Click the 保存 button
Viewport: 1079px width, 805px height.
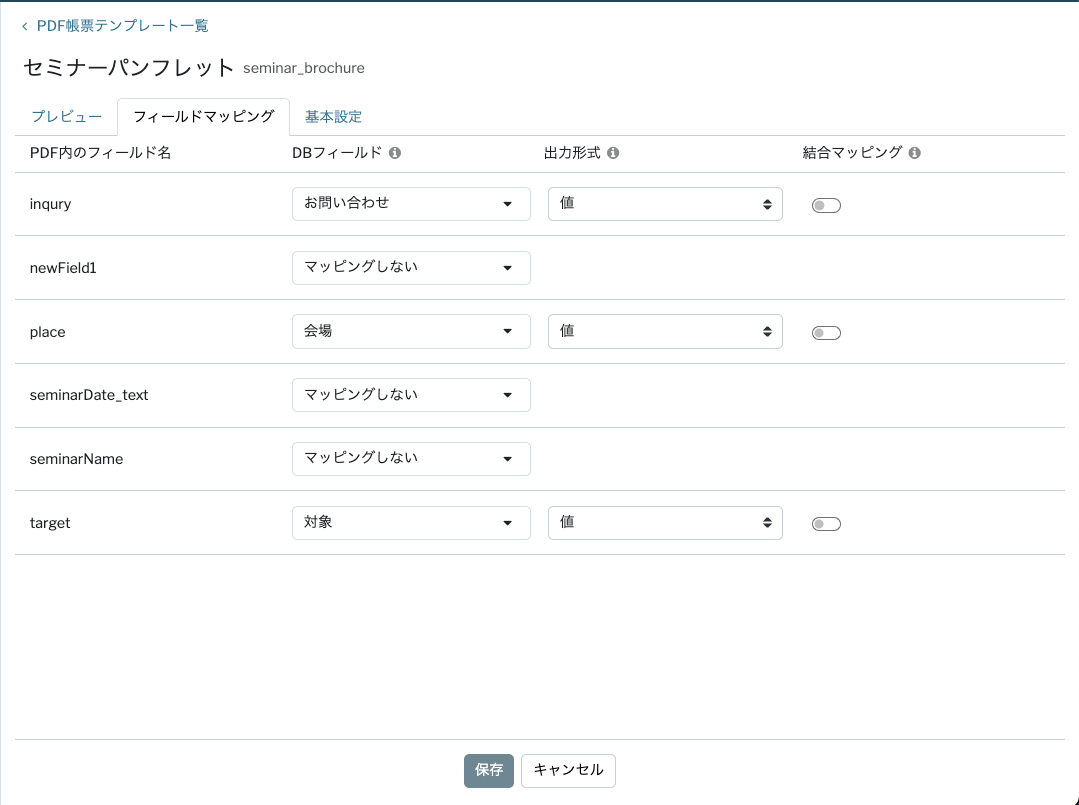(489, 770)
